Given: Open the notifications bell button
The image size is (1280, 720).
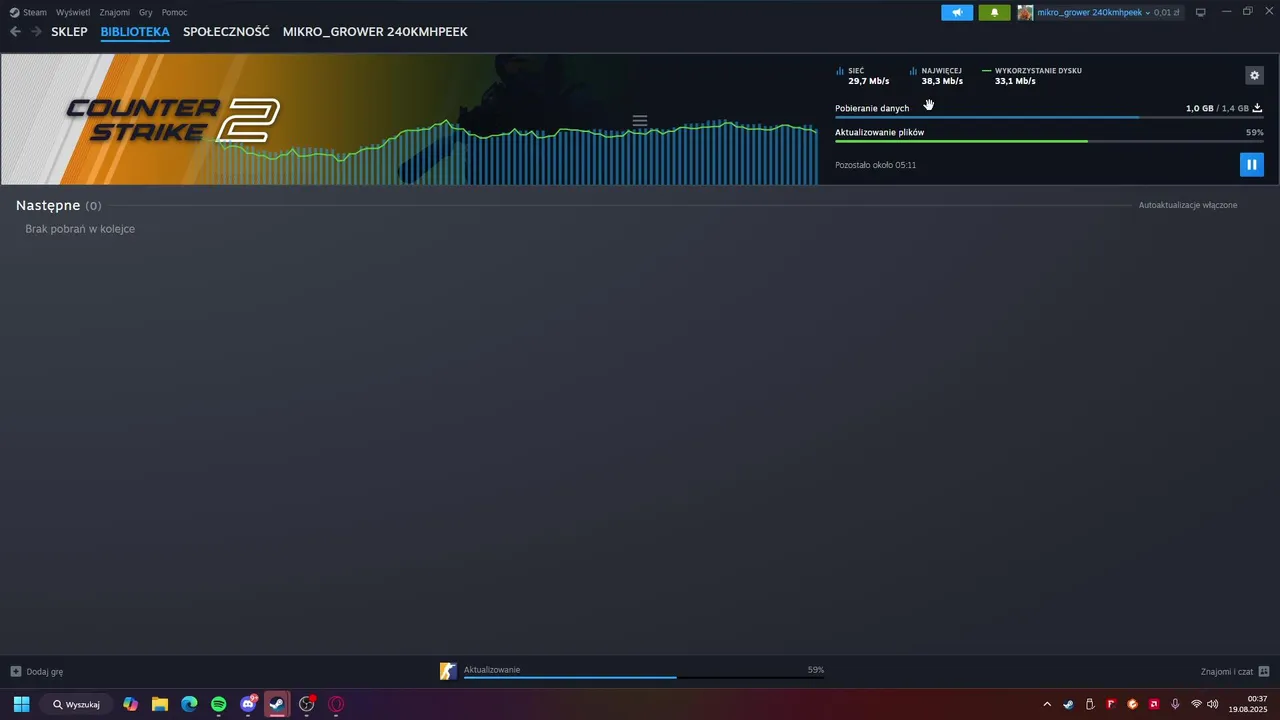Looking at the screenshot, I should click(x=994, y=12).
